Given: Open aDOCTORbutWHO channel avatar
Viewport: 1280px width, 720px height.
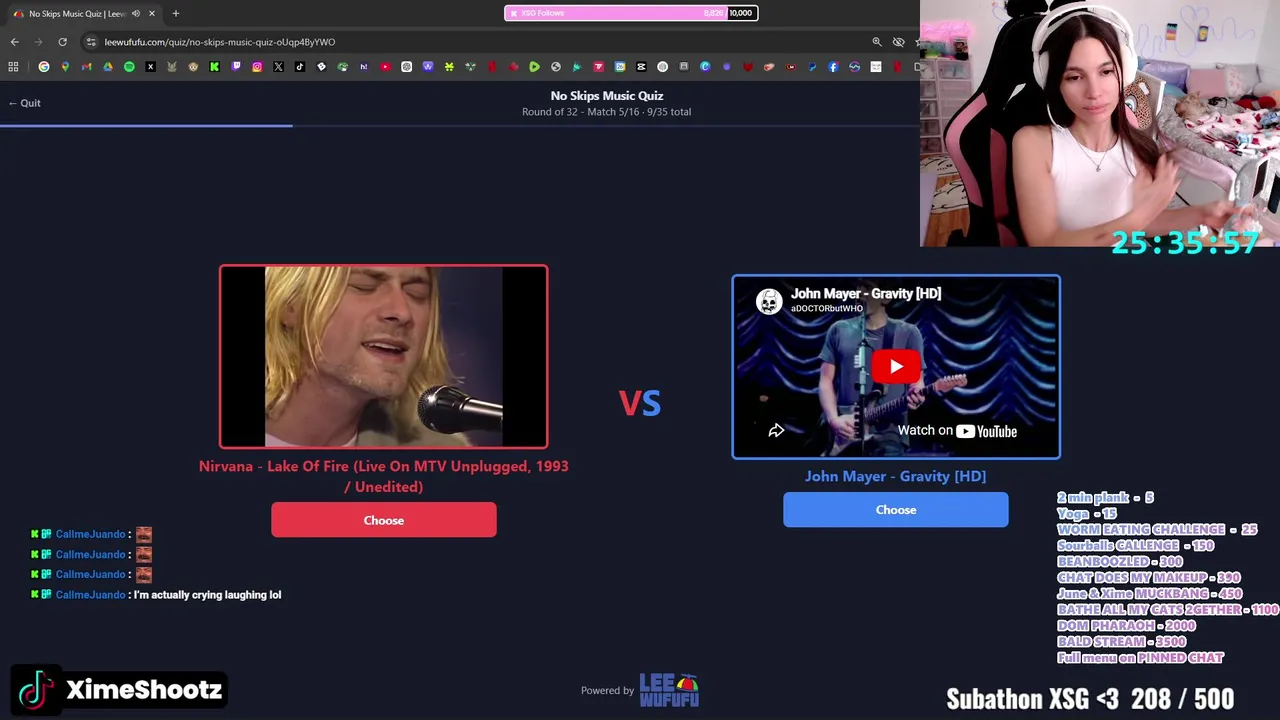Looking at the screenshot, I should point(769,301).
